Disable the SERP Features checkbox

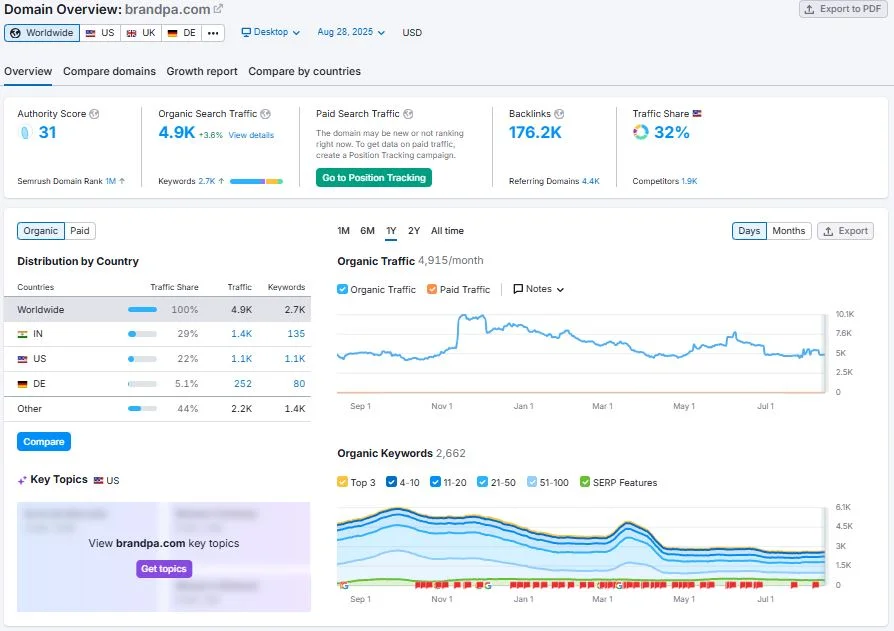[585, 482]
